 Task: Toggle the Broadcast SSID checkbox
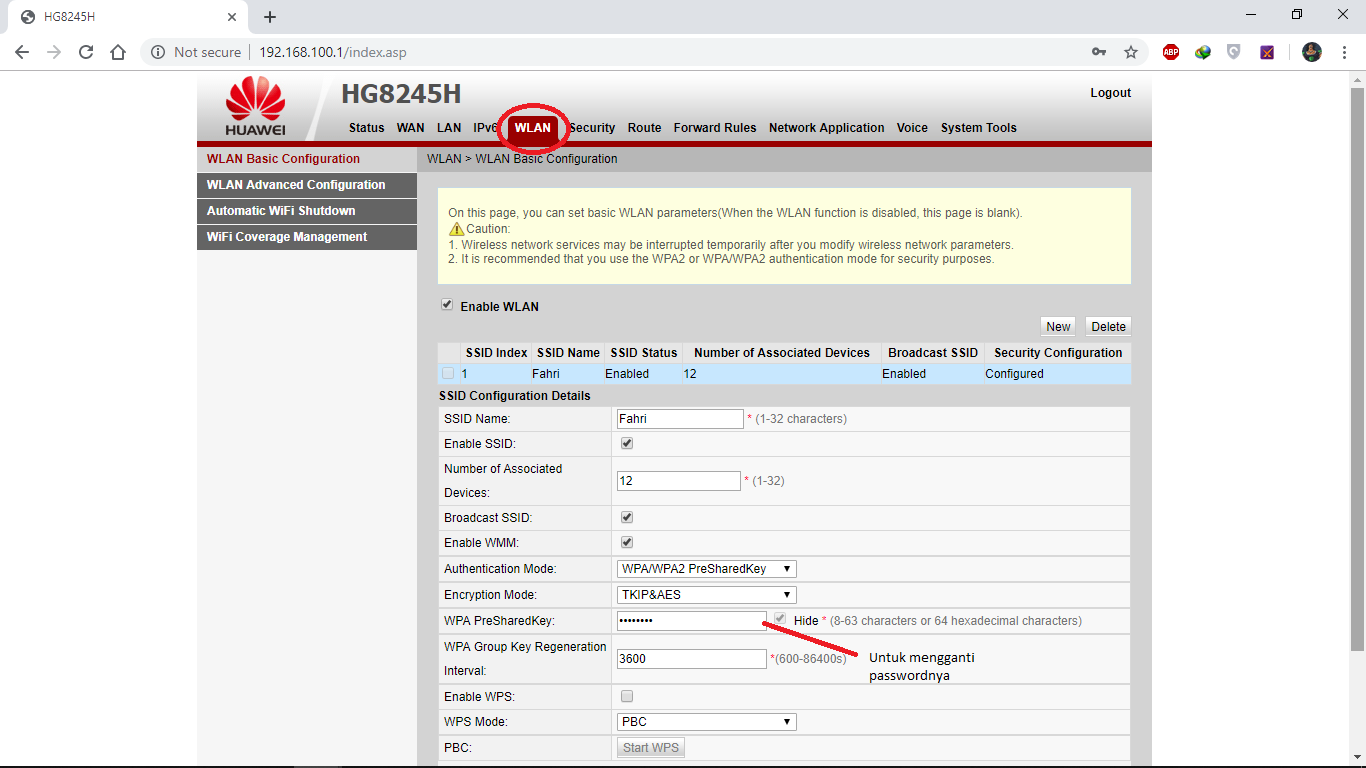pyautogui.click(x=627, y=517)
